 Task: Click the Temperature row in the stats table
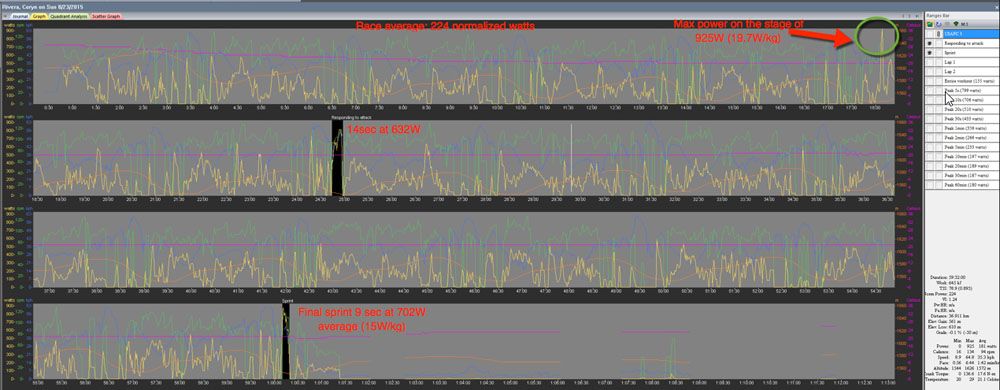pos(962,379)
